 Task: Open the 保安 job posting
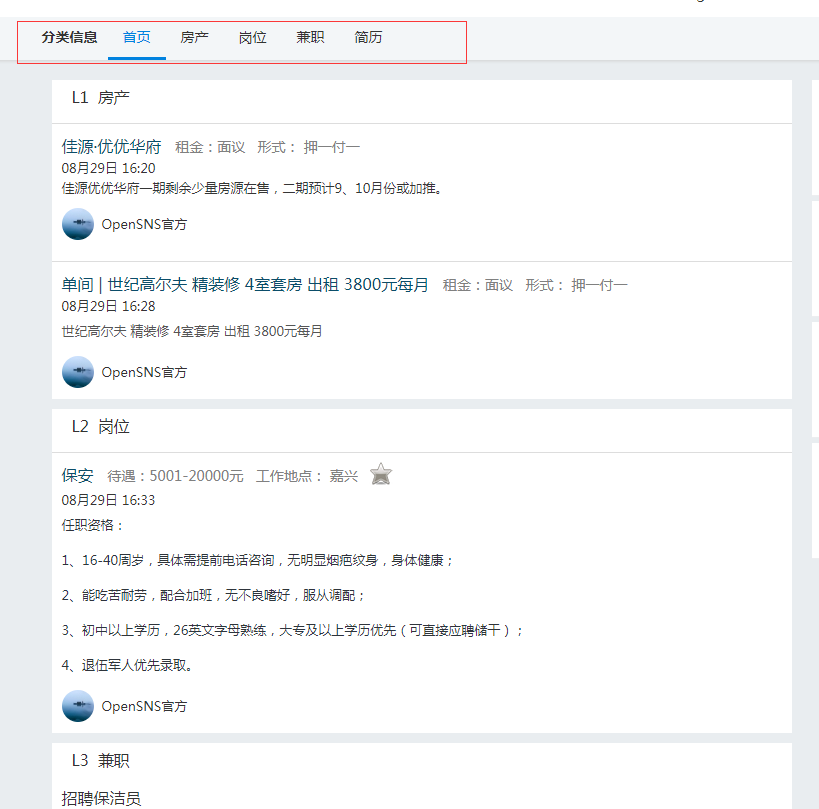77,475
